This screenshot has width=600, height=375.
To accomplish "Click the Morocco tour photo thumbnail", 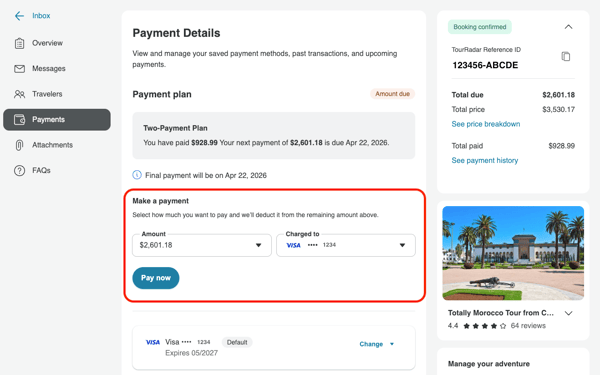I will (513, 253).
